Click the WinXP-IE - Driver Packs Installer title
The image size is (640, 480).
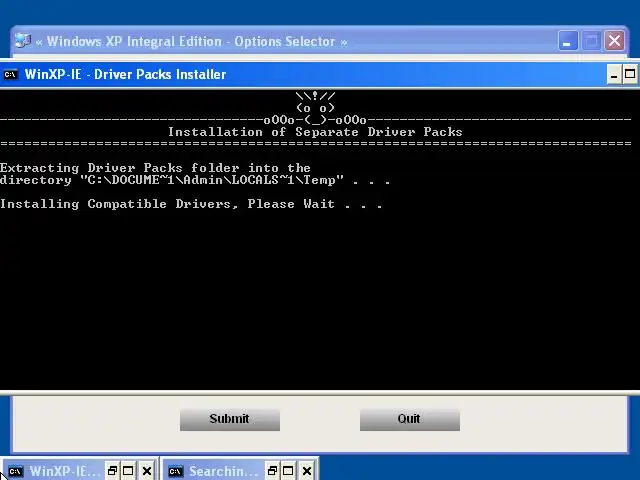coord(125,74)
